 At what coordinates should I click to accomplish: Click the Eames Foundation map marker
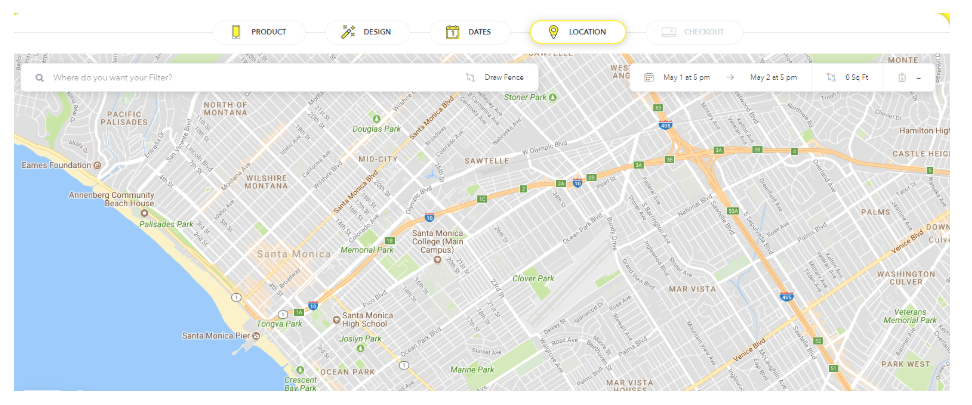point(97,165)
